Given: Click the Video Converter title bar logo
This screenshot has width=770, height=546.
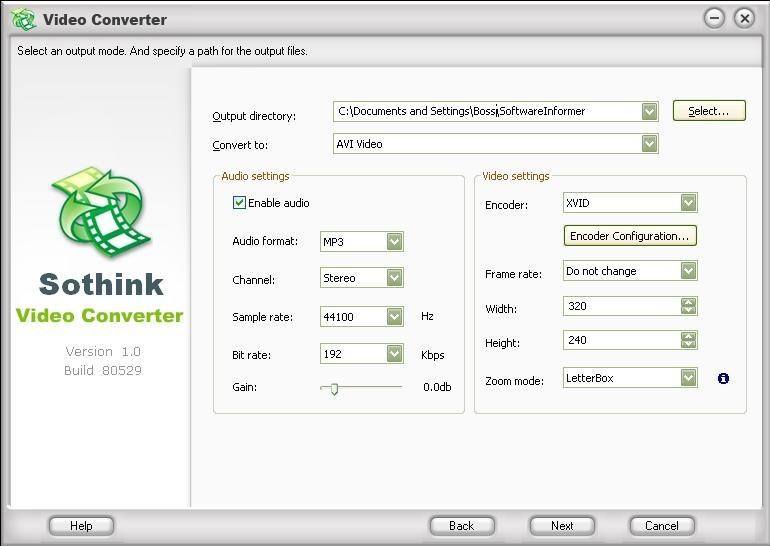Looking at the screenshot, I should pyautogui.click(x=23, y=19).
